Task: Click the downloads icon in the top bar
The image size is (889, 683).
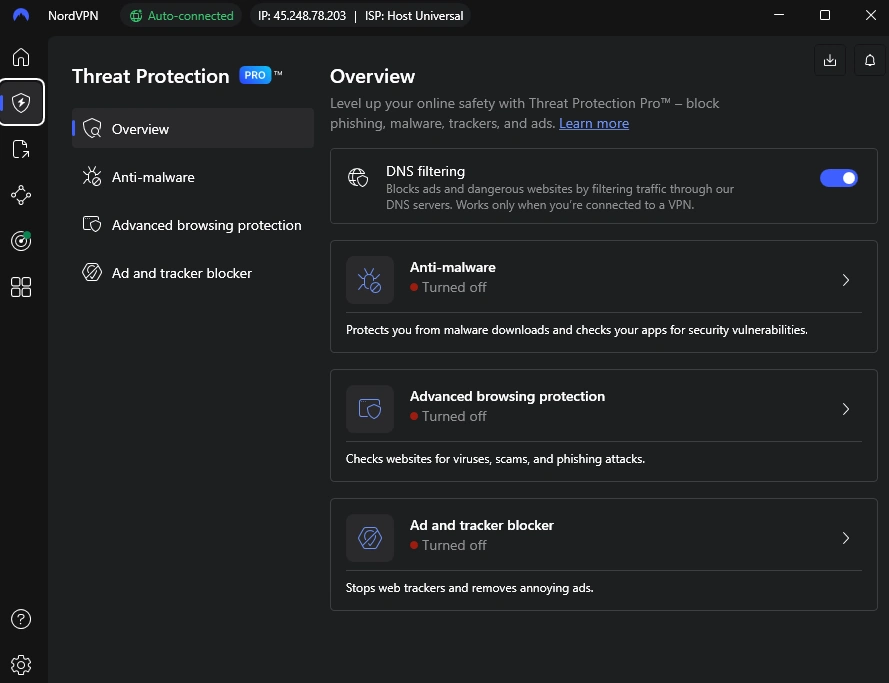Action: [x=829, y=60]
